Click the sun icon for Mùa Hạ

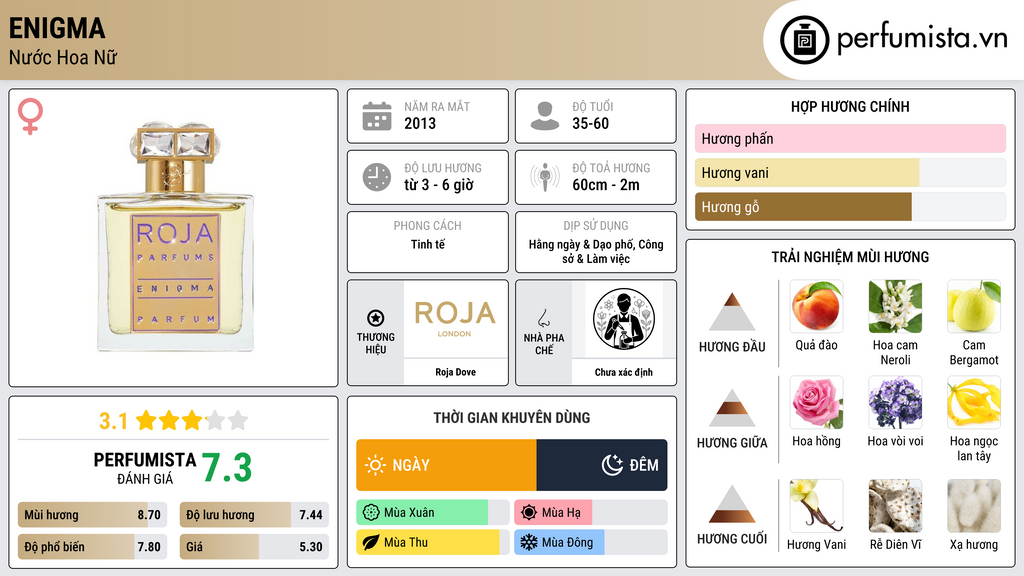529,513
